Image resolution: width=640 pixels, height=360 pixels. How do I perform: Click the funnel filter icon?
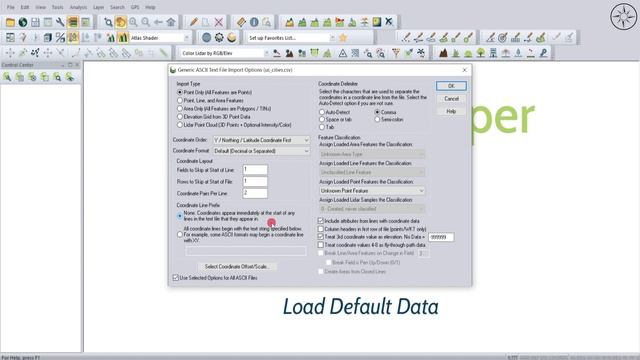(396, 53)
